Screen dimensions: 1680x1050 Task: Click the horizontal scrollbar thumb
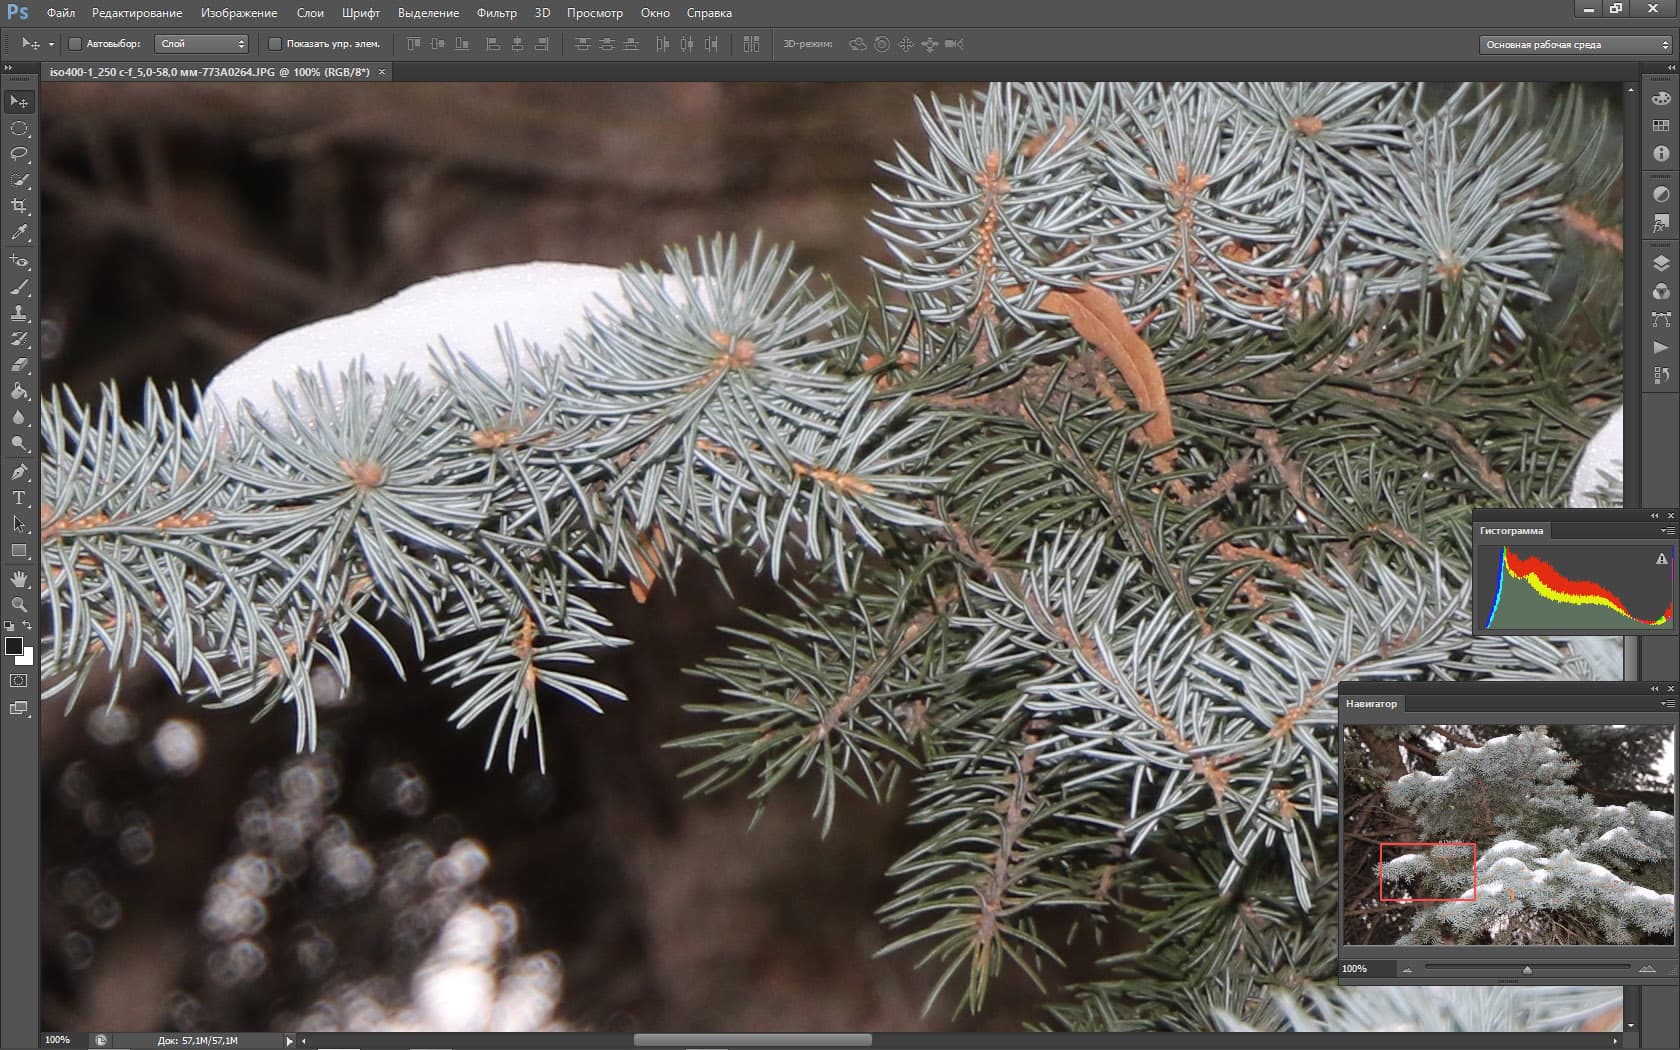[753, 1041]
